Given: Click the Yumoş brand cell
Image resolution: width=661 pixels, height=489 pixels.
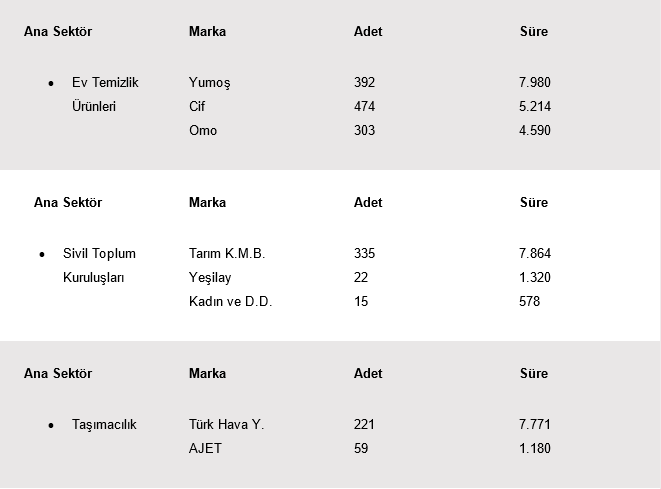Looking at the screenshot, I should point(210,83).
